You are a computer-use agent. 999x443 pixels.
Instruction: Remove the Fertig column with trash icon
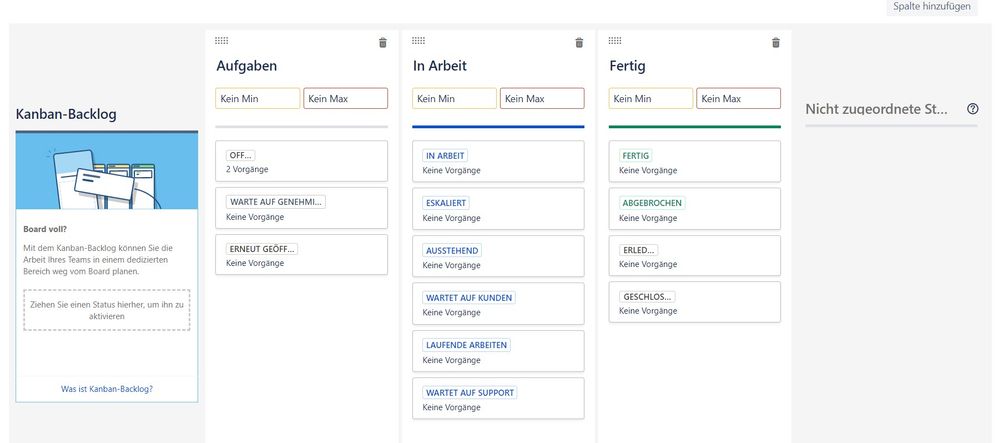click(x=775, y=43)
